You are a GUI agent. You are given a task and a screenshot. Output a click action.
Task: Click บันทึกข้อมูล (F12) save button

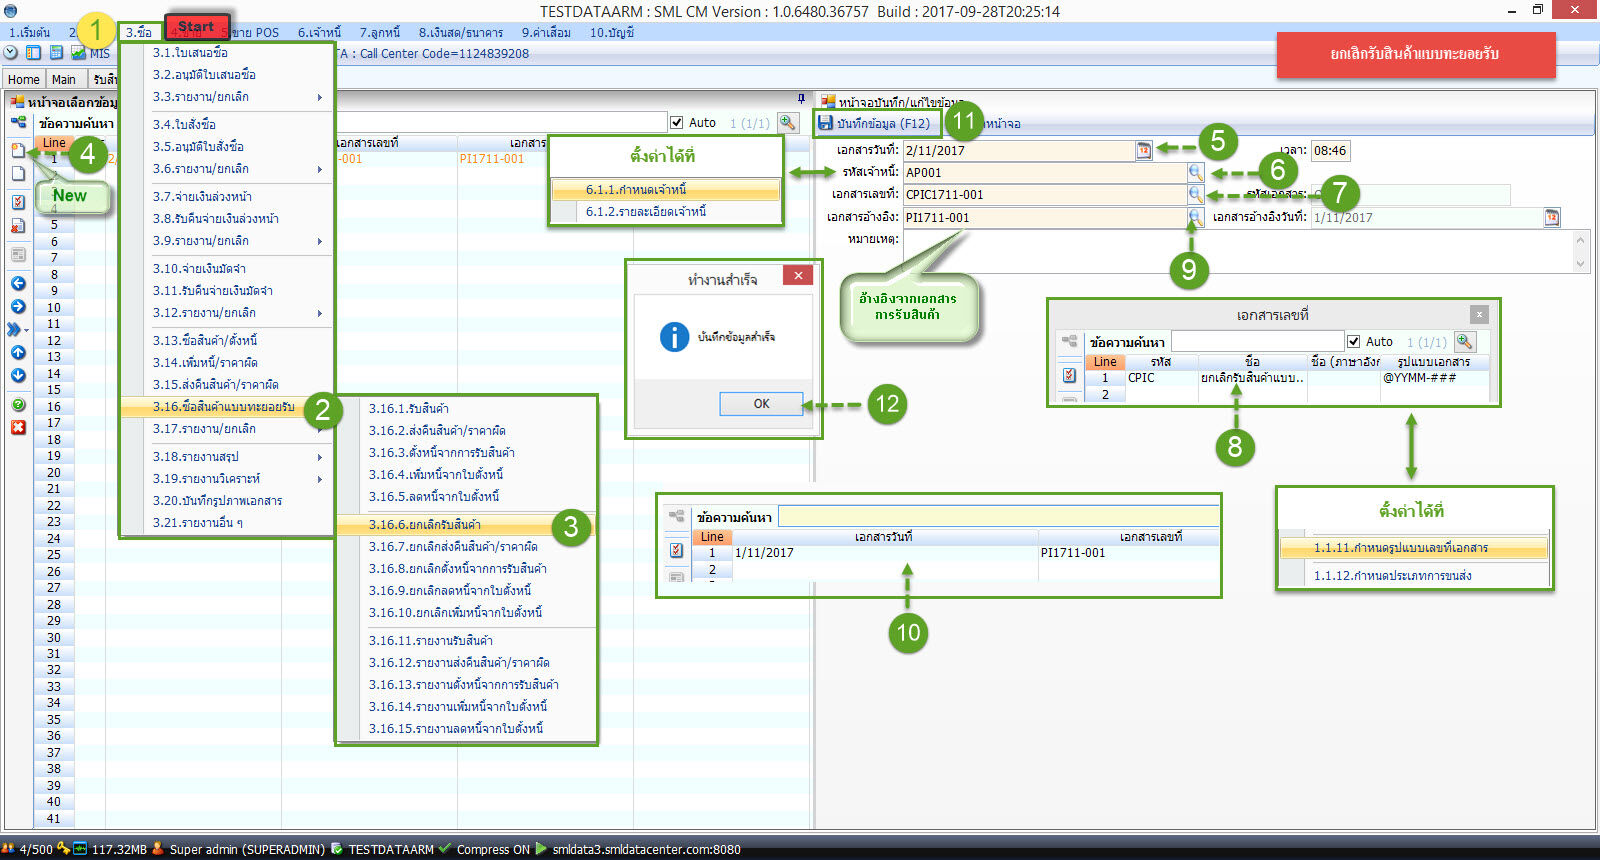876,123
